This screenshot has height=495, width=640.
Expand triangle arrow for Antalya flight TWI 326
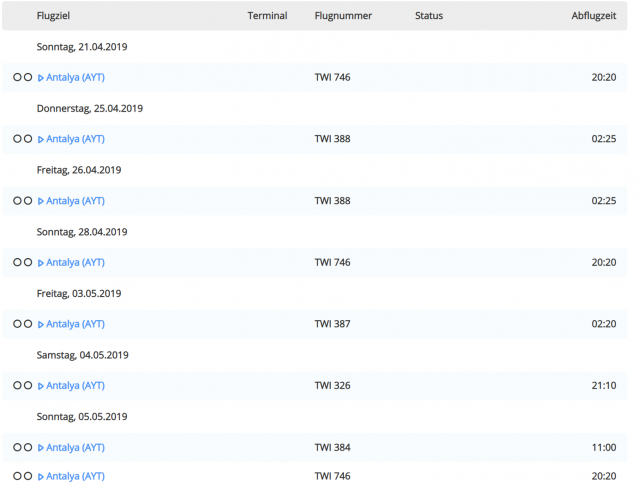[x=41, y=386]
